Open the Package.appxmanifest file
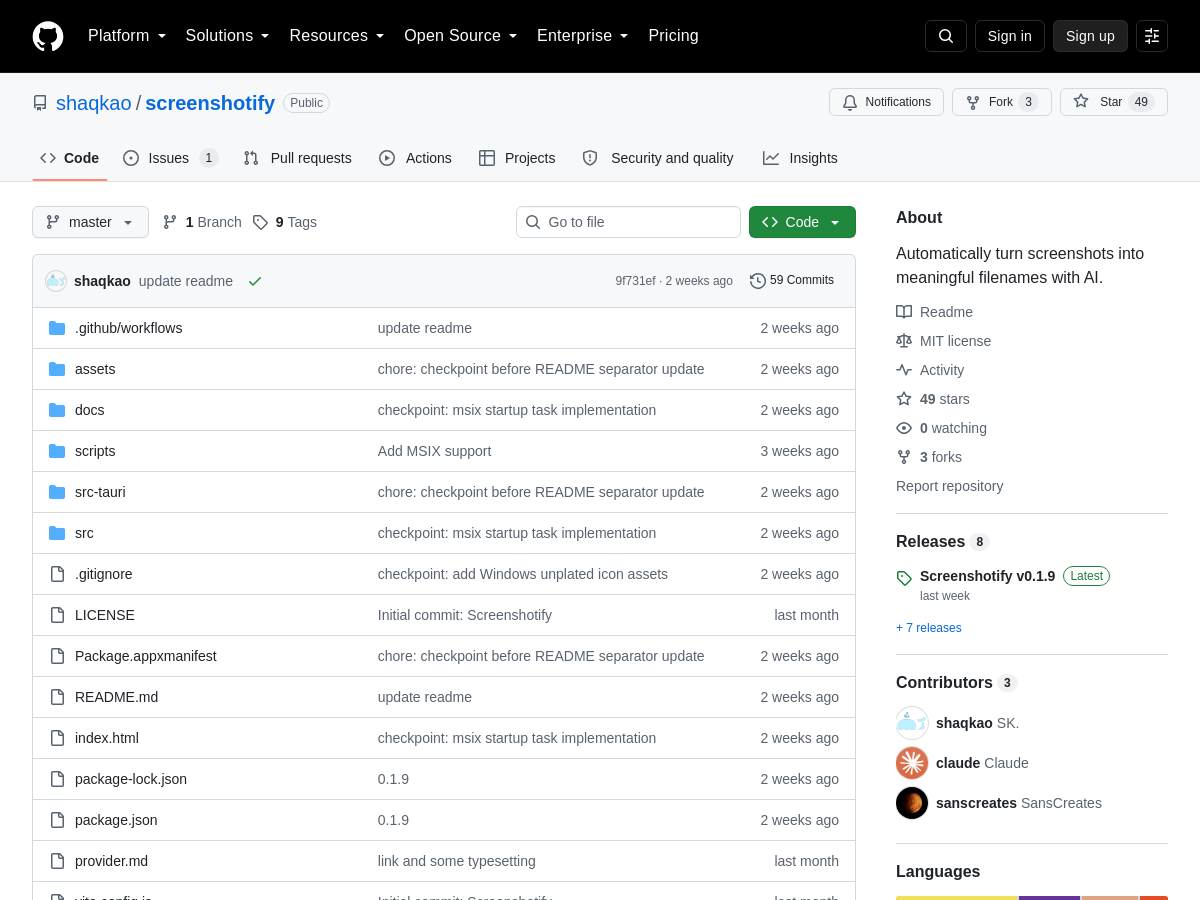The width and height of the screenshot is (1200, 900). (146, 656)
